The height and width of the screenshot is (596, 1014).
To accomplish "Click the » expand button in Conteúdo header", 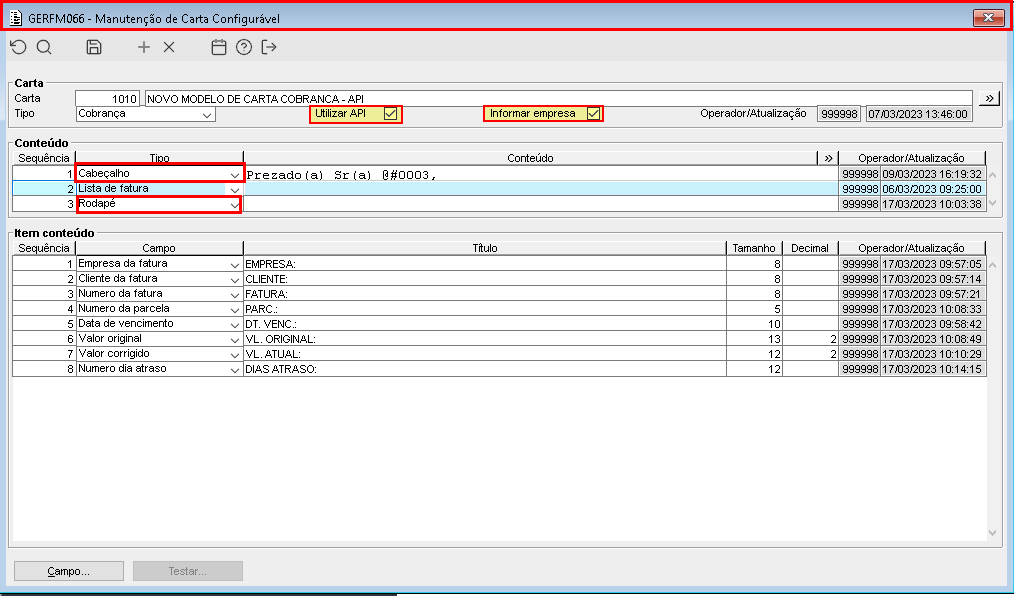I will [x=828, y=158].
